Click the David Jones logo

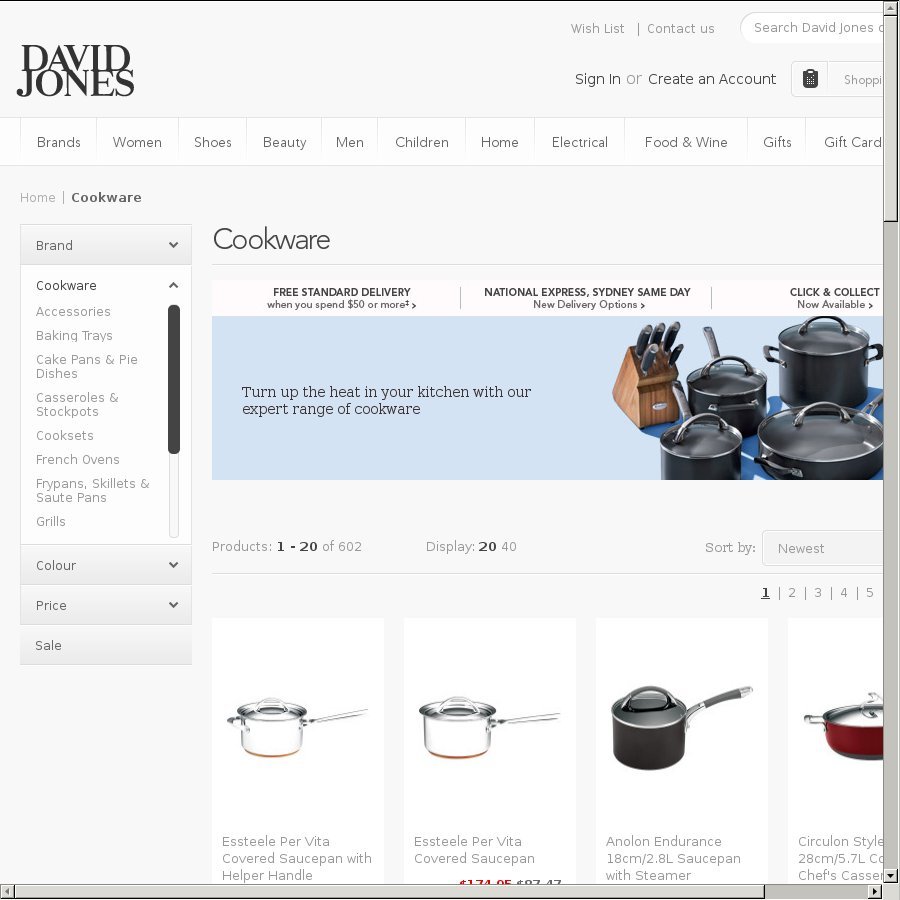click(x=75, y=71)
